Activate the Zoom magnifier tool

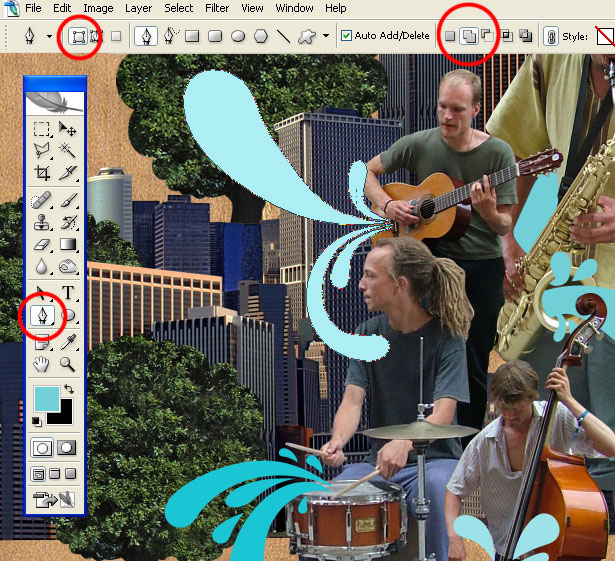tap(67, 364)
